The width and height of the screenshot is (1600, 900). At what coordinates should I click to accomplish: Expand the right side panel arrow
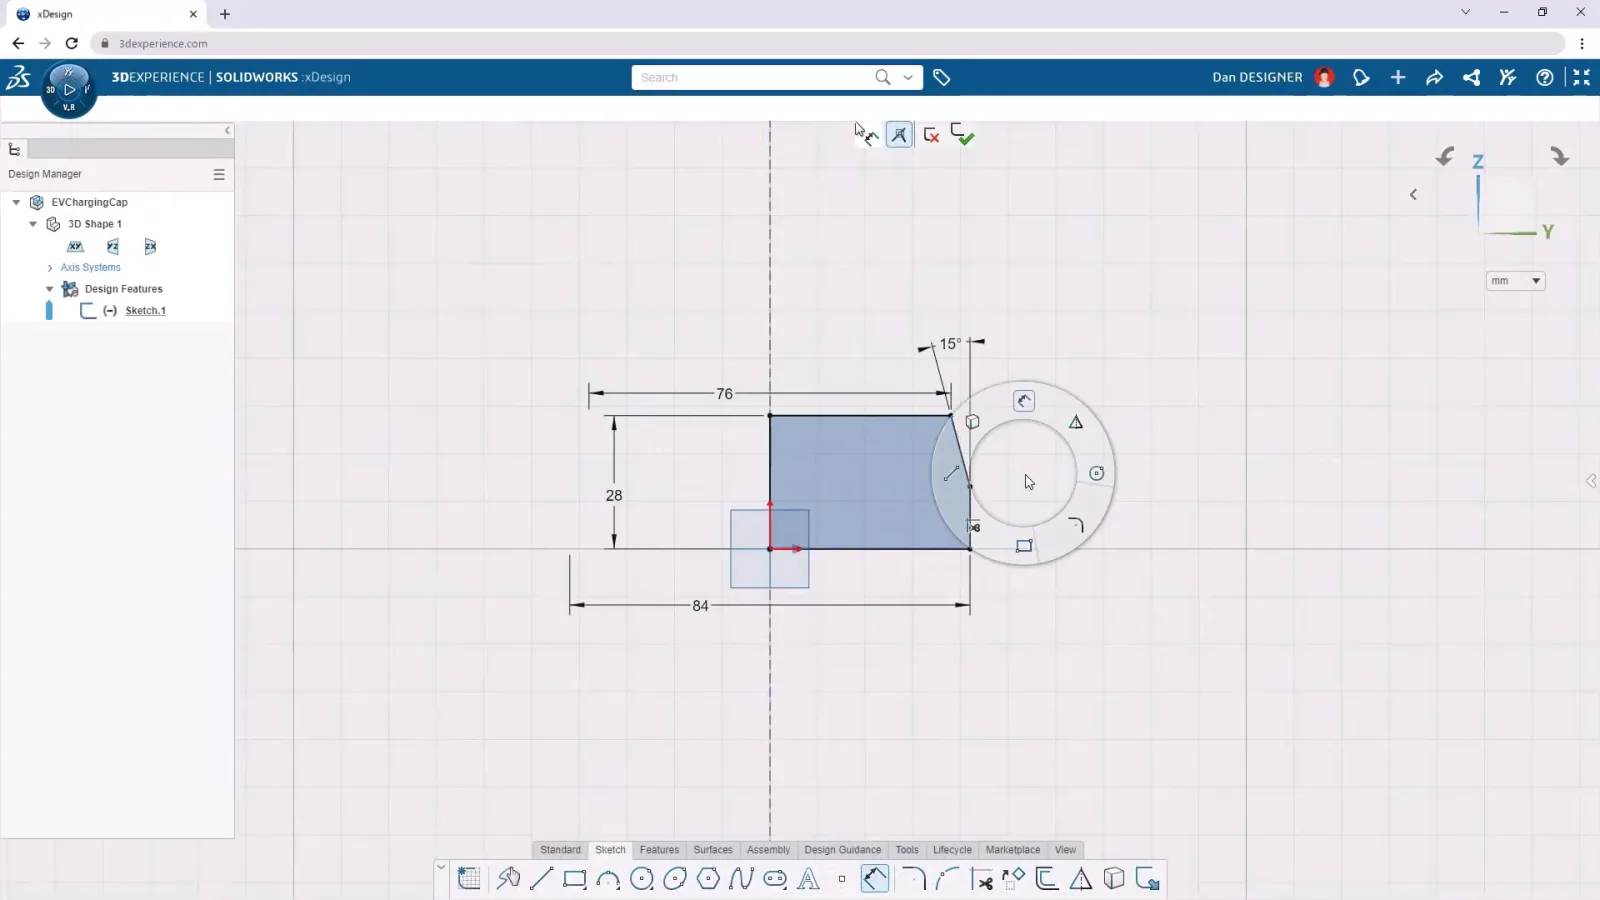[1591, 481]
